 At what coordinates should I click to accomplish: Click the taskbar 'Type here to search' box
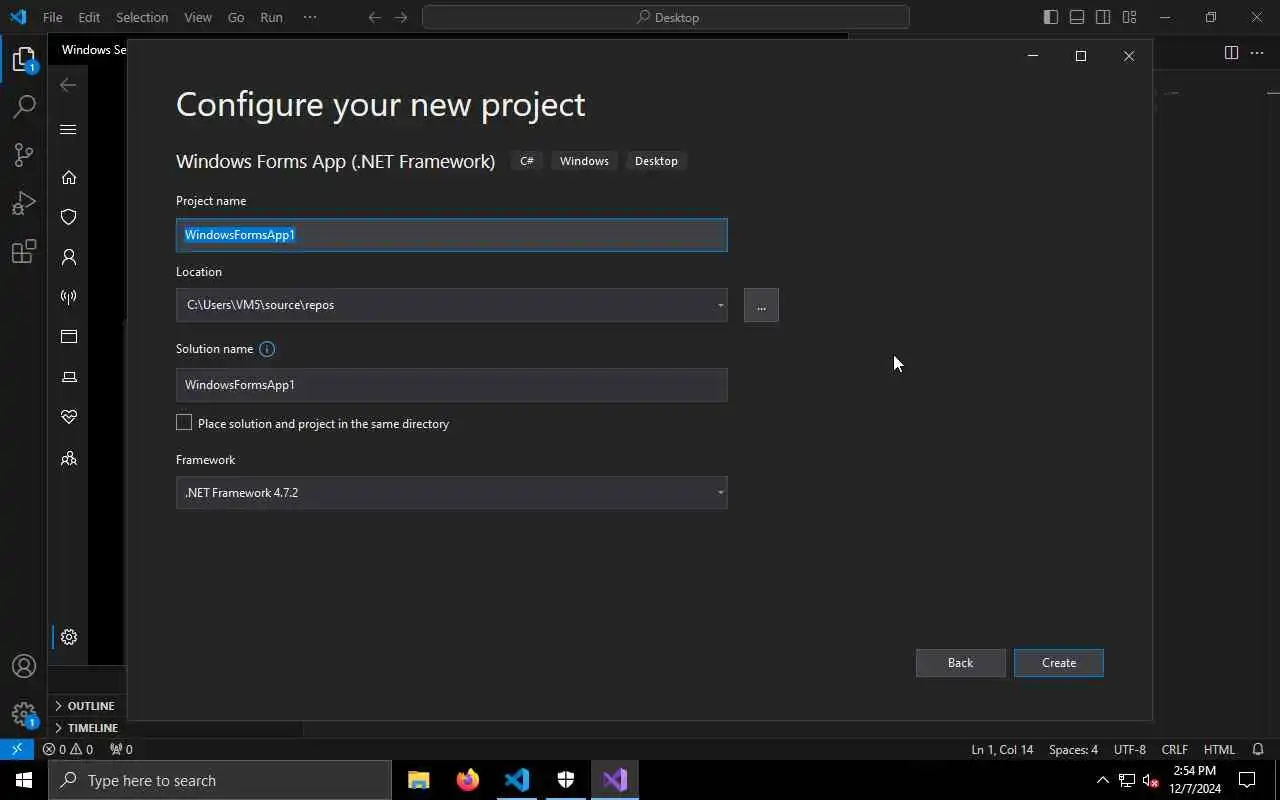220,780
